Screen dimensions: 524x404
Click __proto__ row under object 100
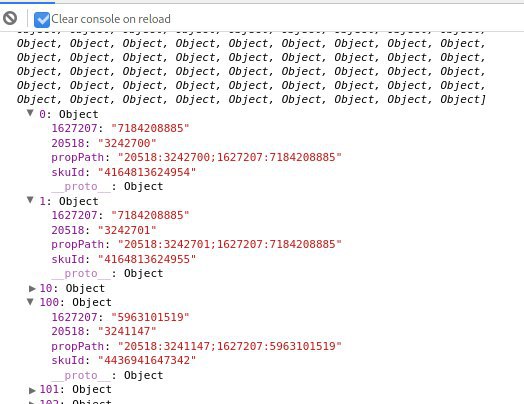(x=107, y=375)
